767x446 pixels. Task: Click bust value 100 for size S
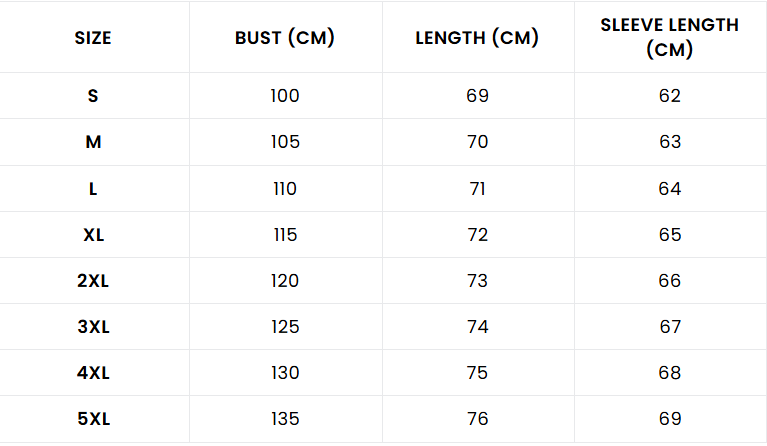[x=285, y=96]
